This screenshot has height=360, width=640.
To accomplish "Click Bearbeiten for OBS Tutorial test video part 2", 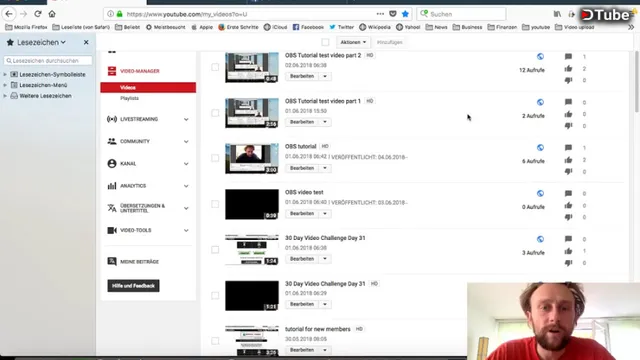I will [x=302, y=76].
